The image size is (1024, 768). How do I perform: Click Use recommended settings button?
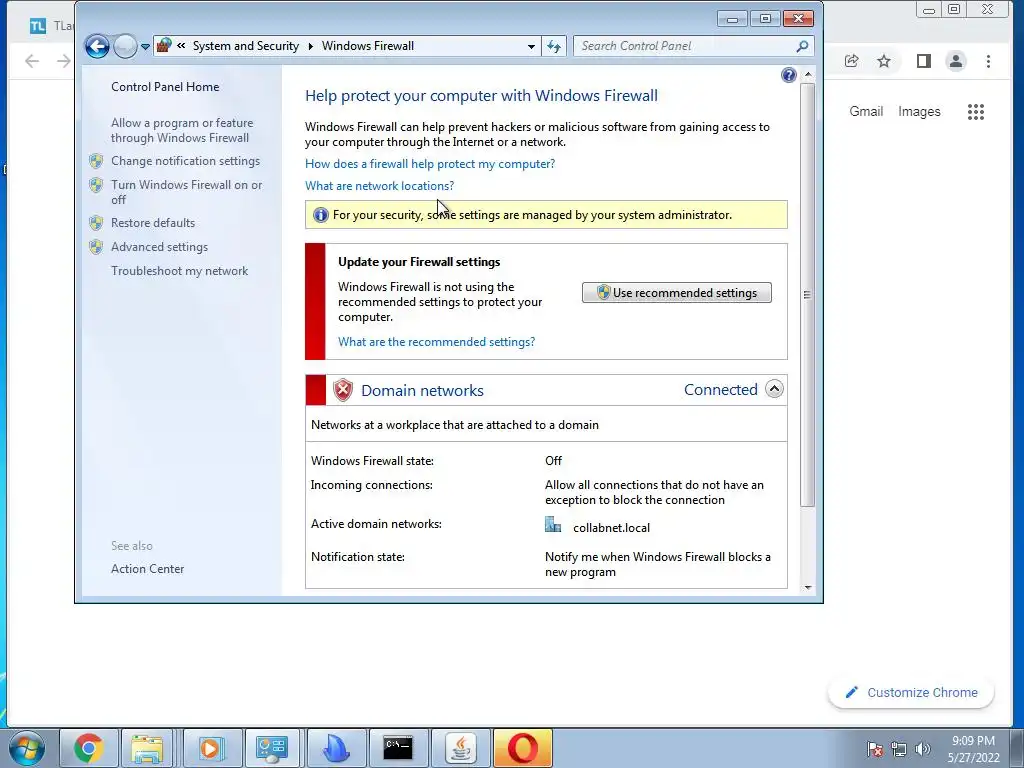pos(677,293)
